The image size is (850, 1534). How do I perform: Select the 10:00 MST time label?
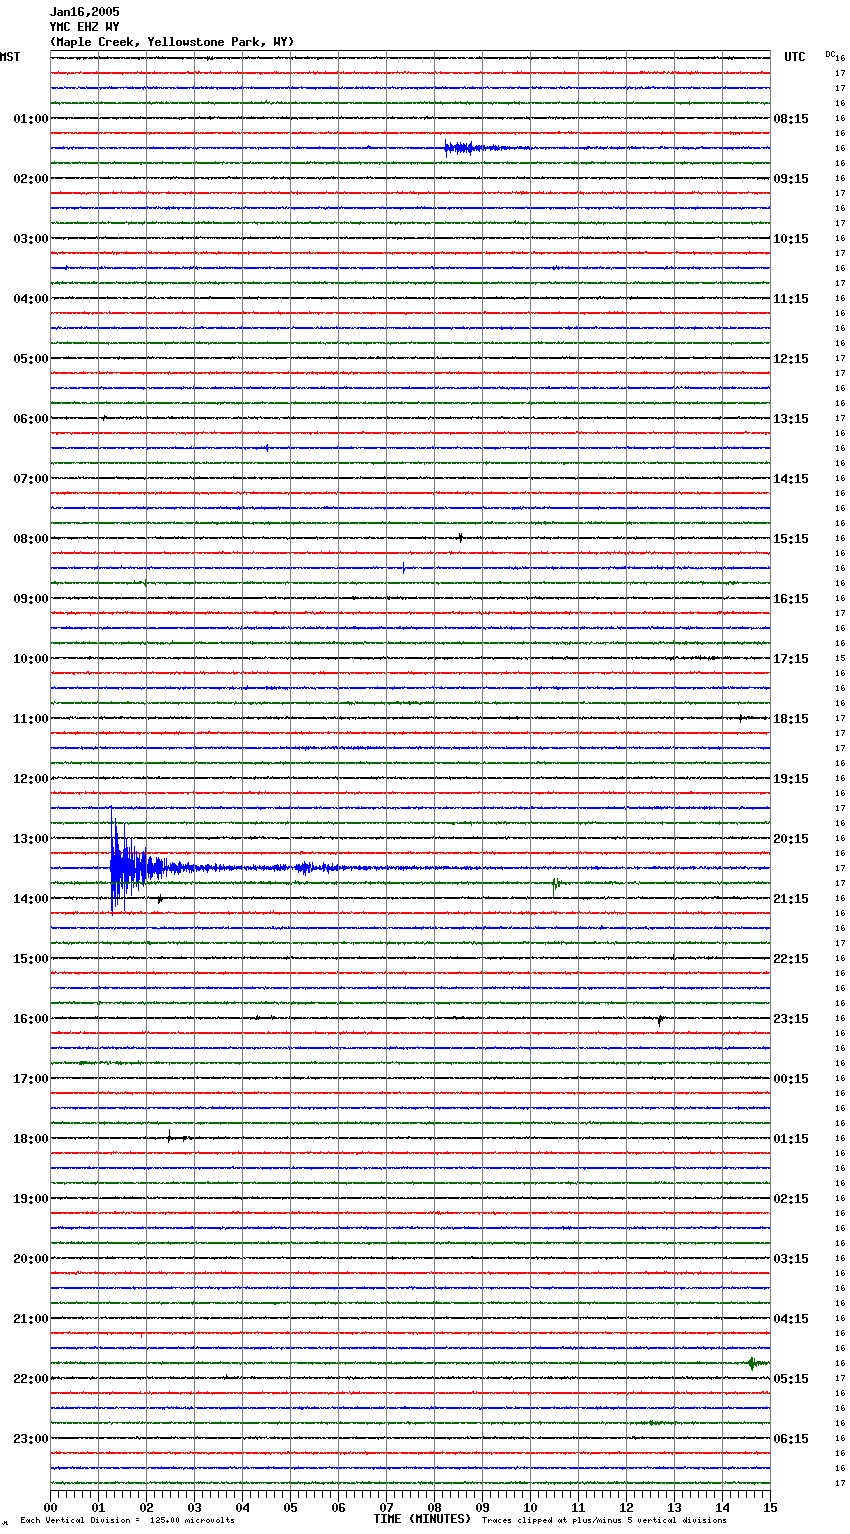(x=31, y=659)
